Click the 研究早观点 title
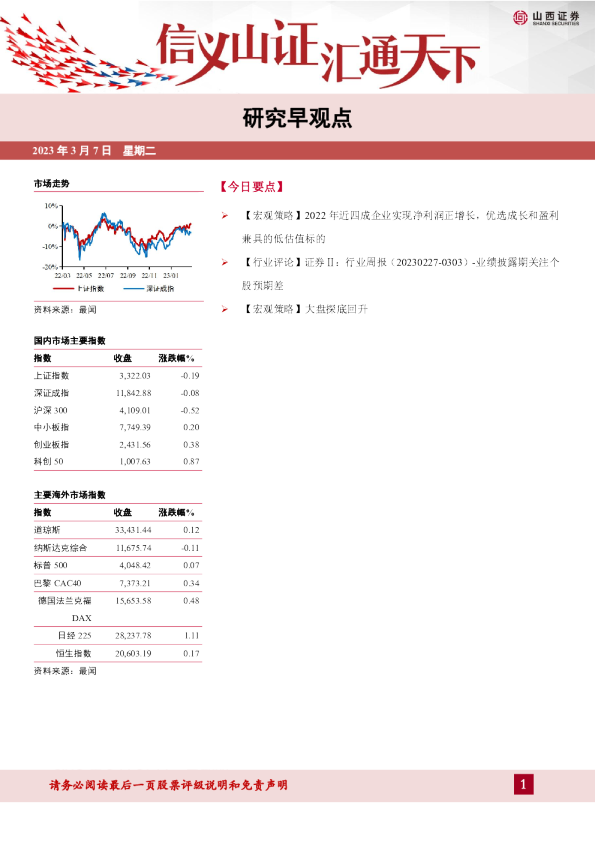 pos(297,118)
